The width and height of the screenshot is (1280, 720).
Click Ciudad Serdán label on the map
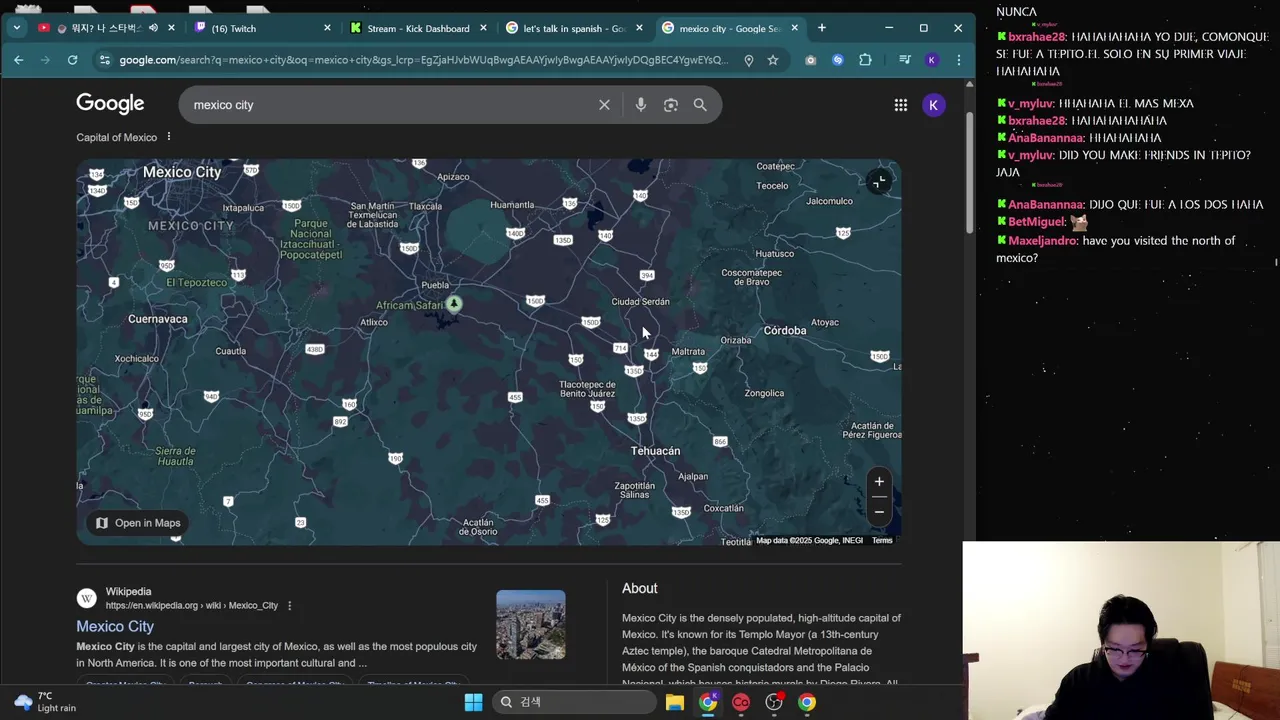point(641,302)
